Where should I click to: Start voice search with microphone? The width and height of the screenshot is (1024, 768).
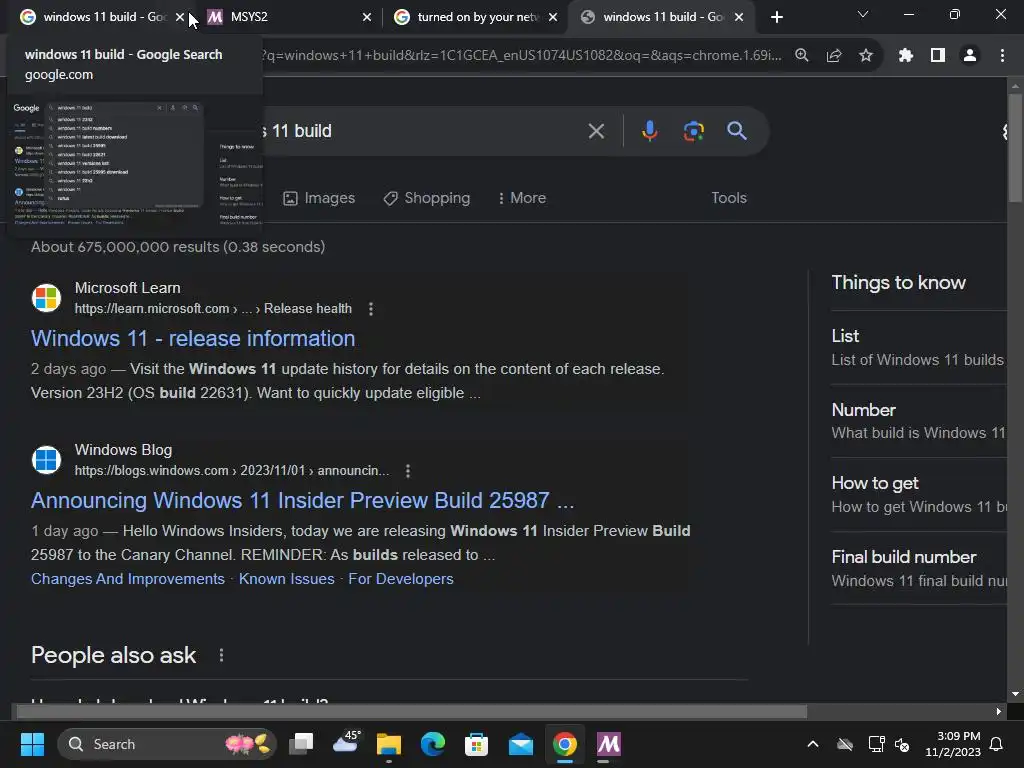click(649, 131)
